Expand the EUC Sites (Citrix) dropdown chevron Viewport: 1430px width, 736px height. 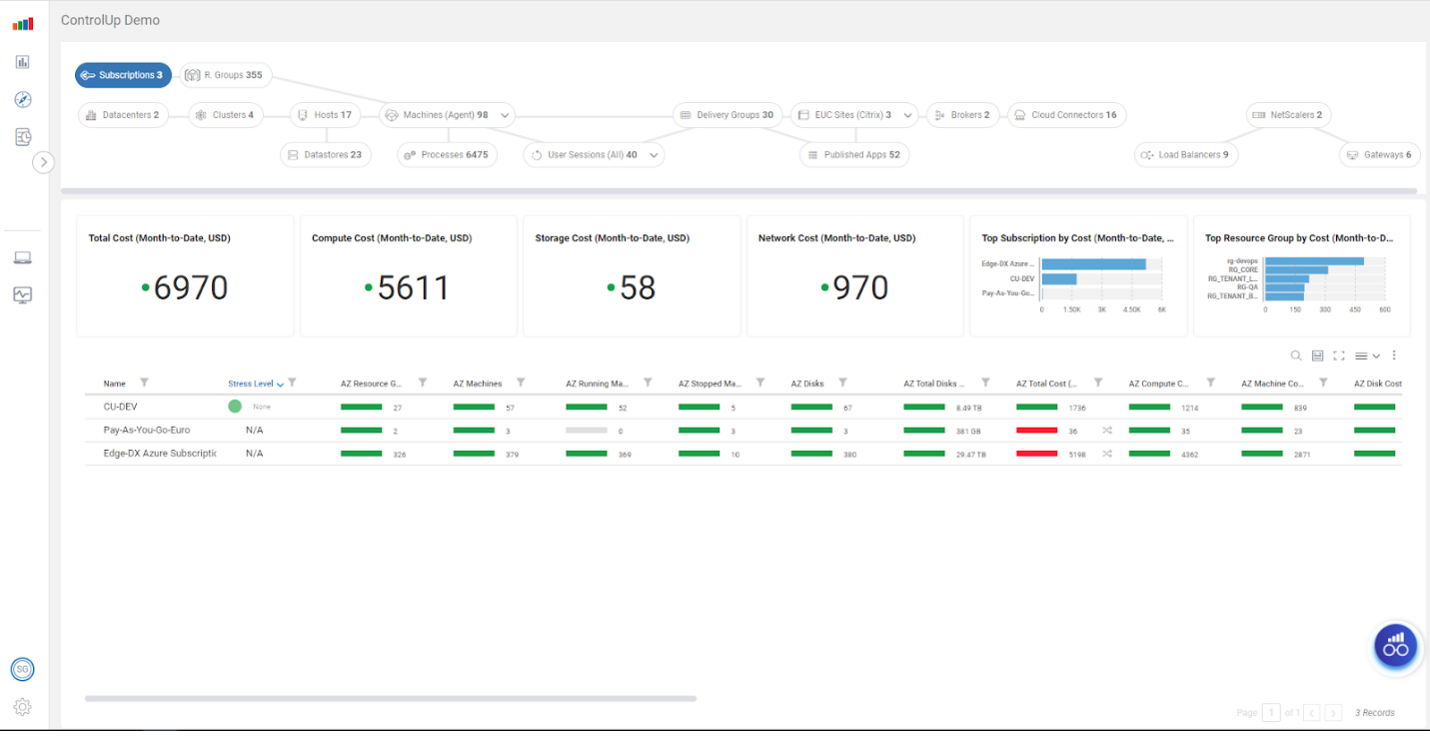tap(908, 115)
